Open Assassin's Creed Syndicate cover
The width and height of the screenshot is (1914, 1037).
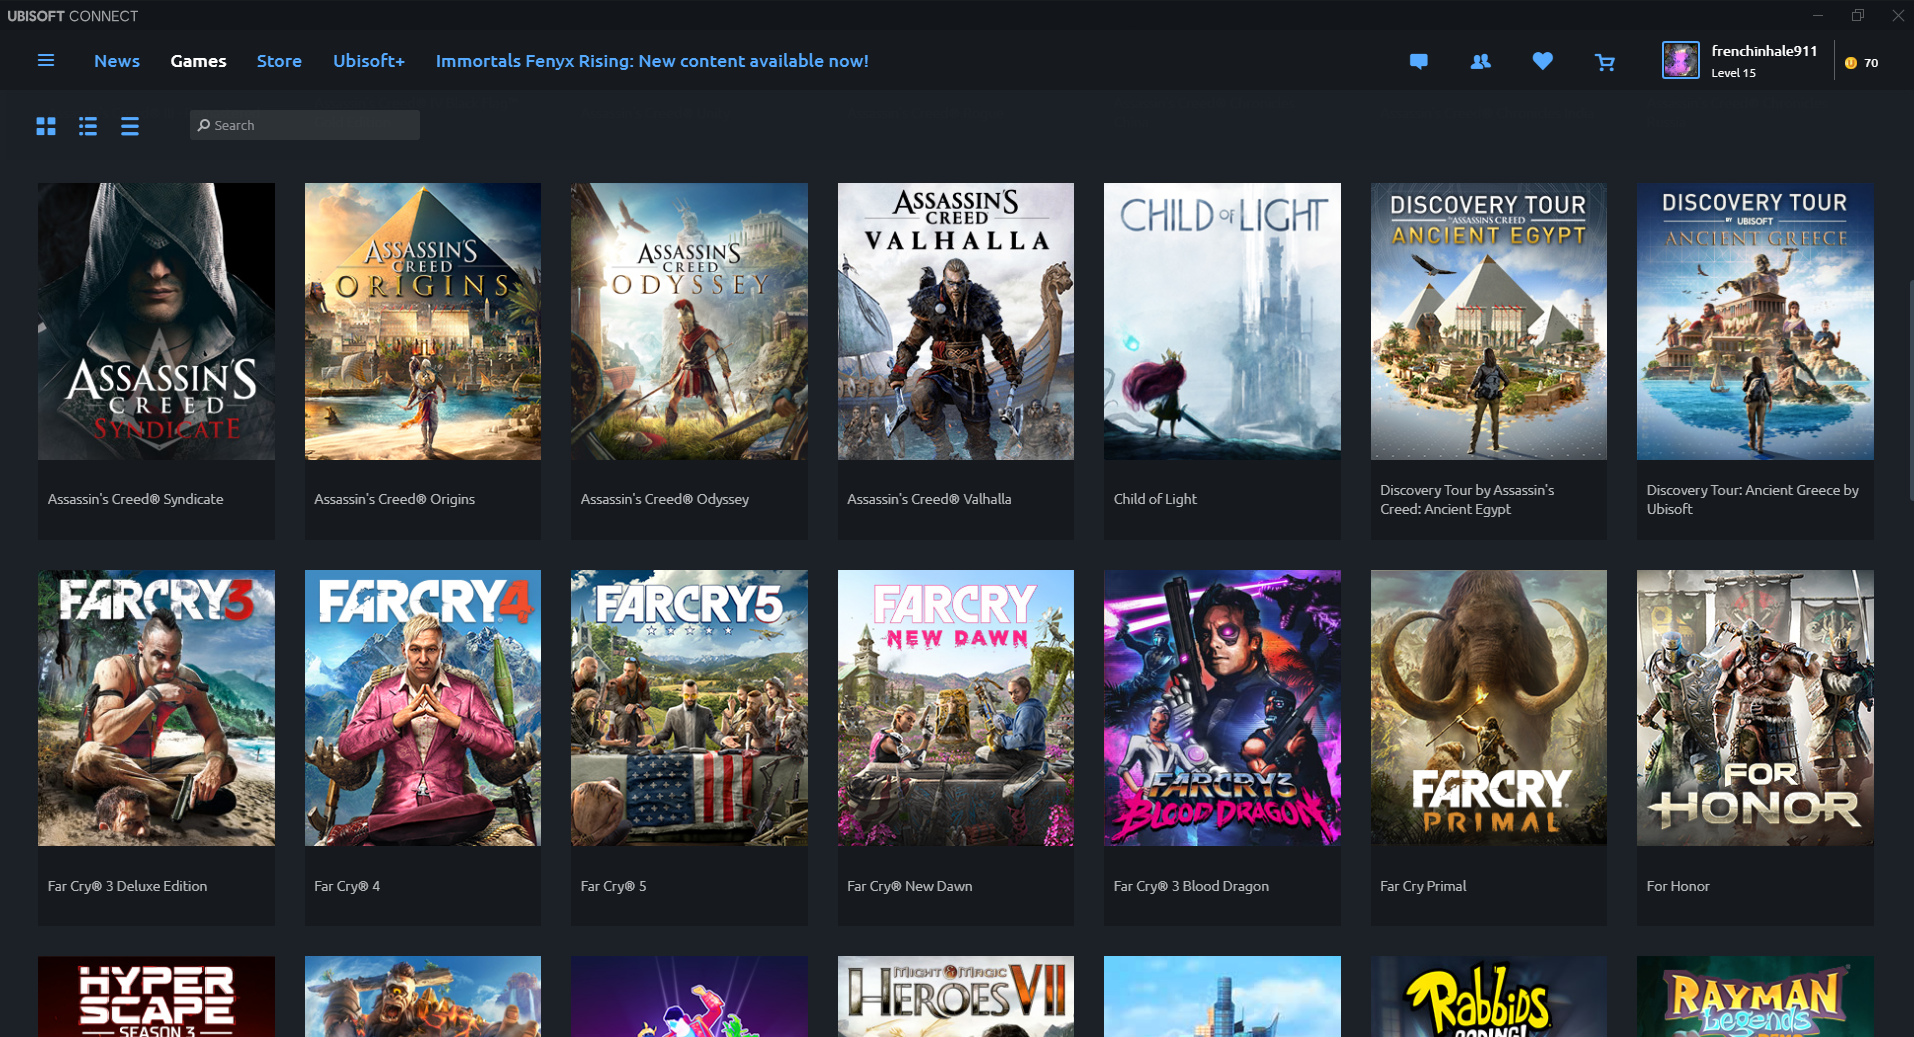156,321
